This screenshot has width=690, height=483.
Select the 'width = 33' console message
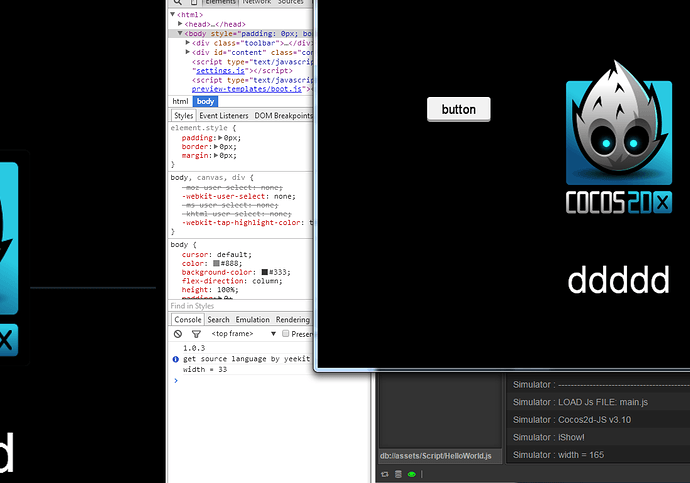click(205, 370)
